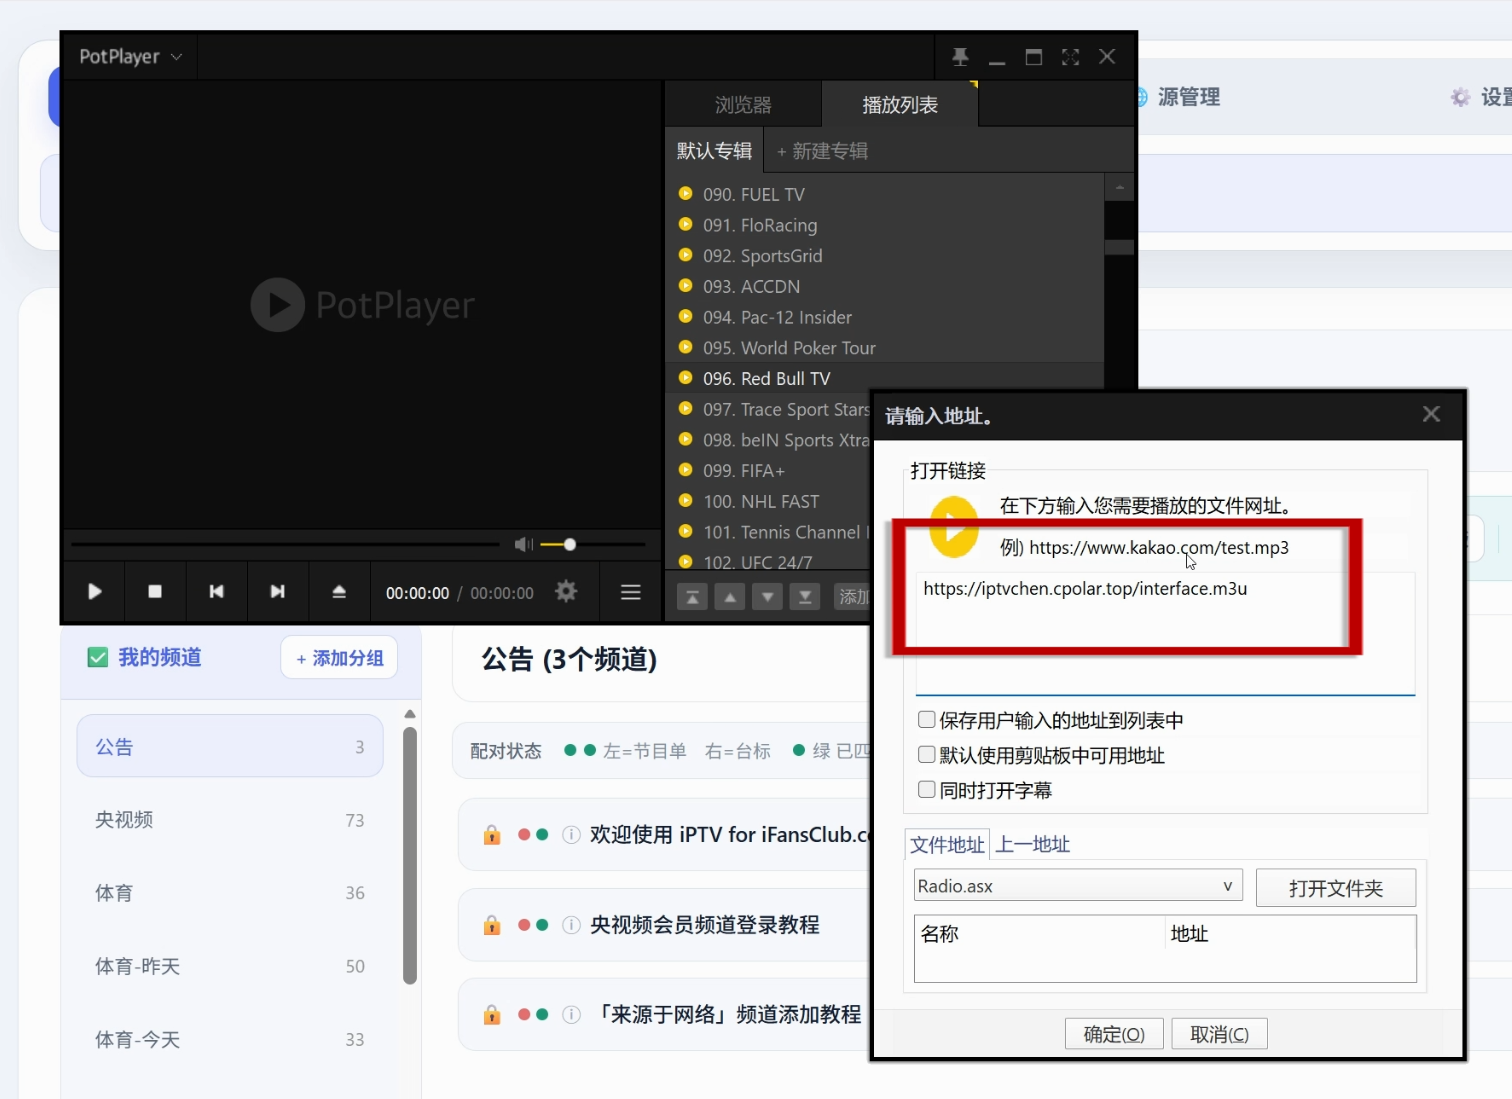Enable 保存用户输入的地址到列表中 checkbox
Image resolution: width=1512 pixels, height=1099 pixels.
pyautogui.click(x=927, y=719)
